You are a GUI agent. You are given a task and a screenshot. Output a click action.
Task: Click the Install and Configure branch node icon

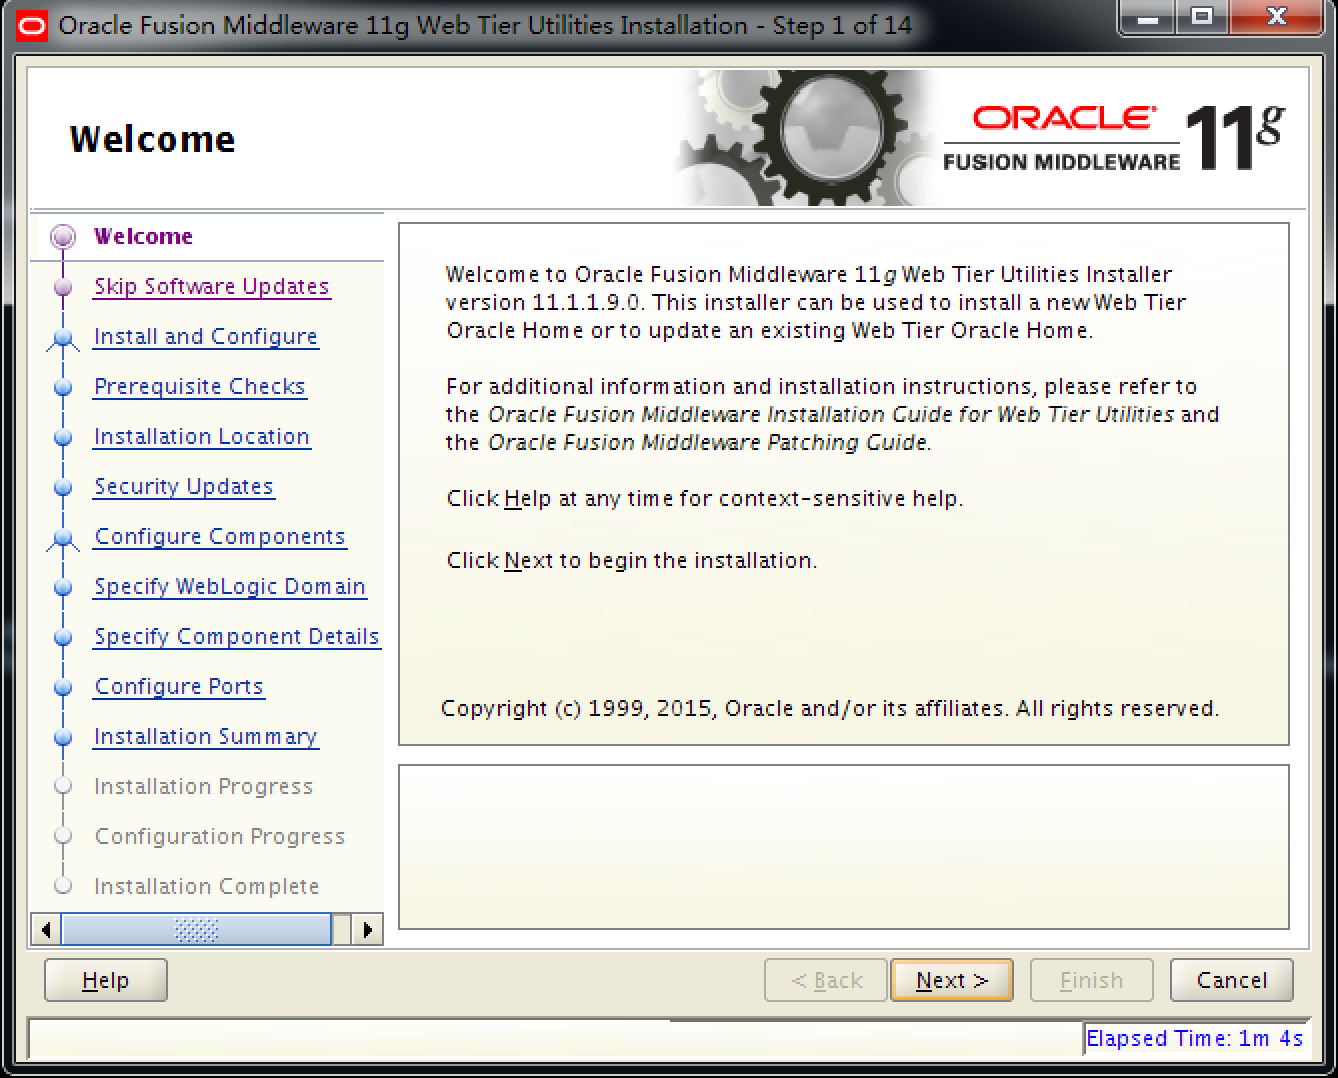(63, 339)
